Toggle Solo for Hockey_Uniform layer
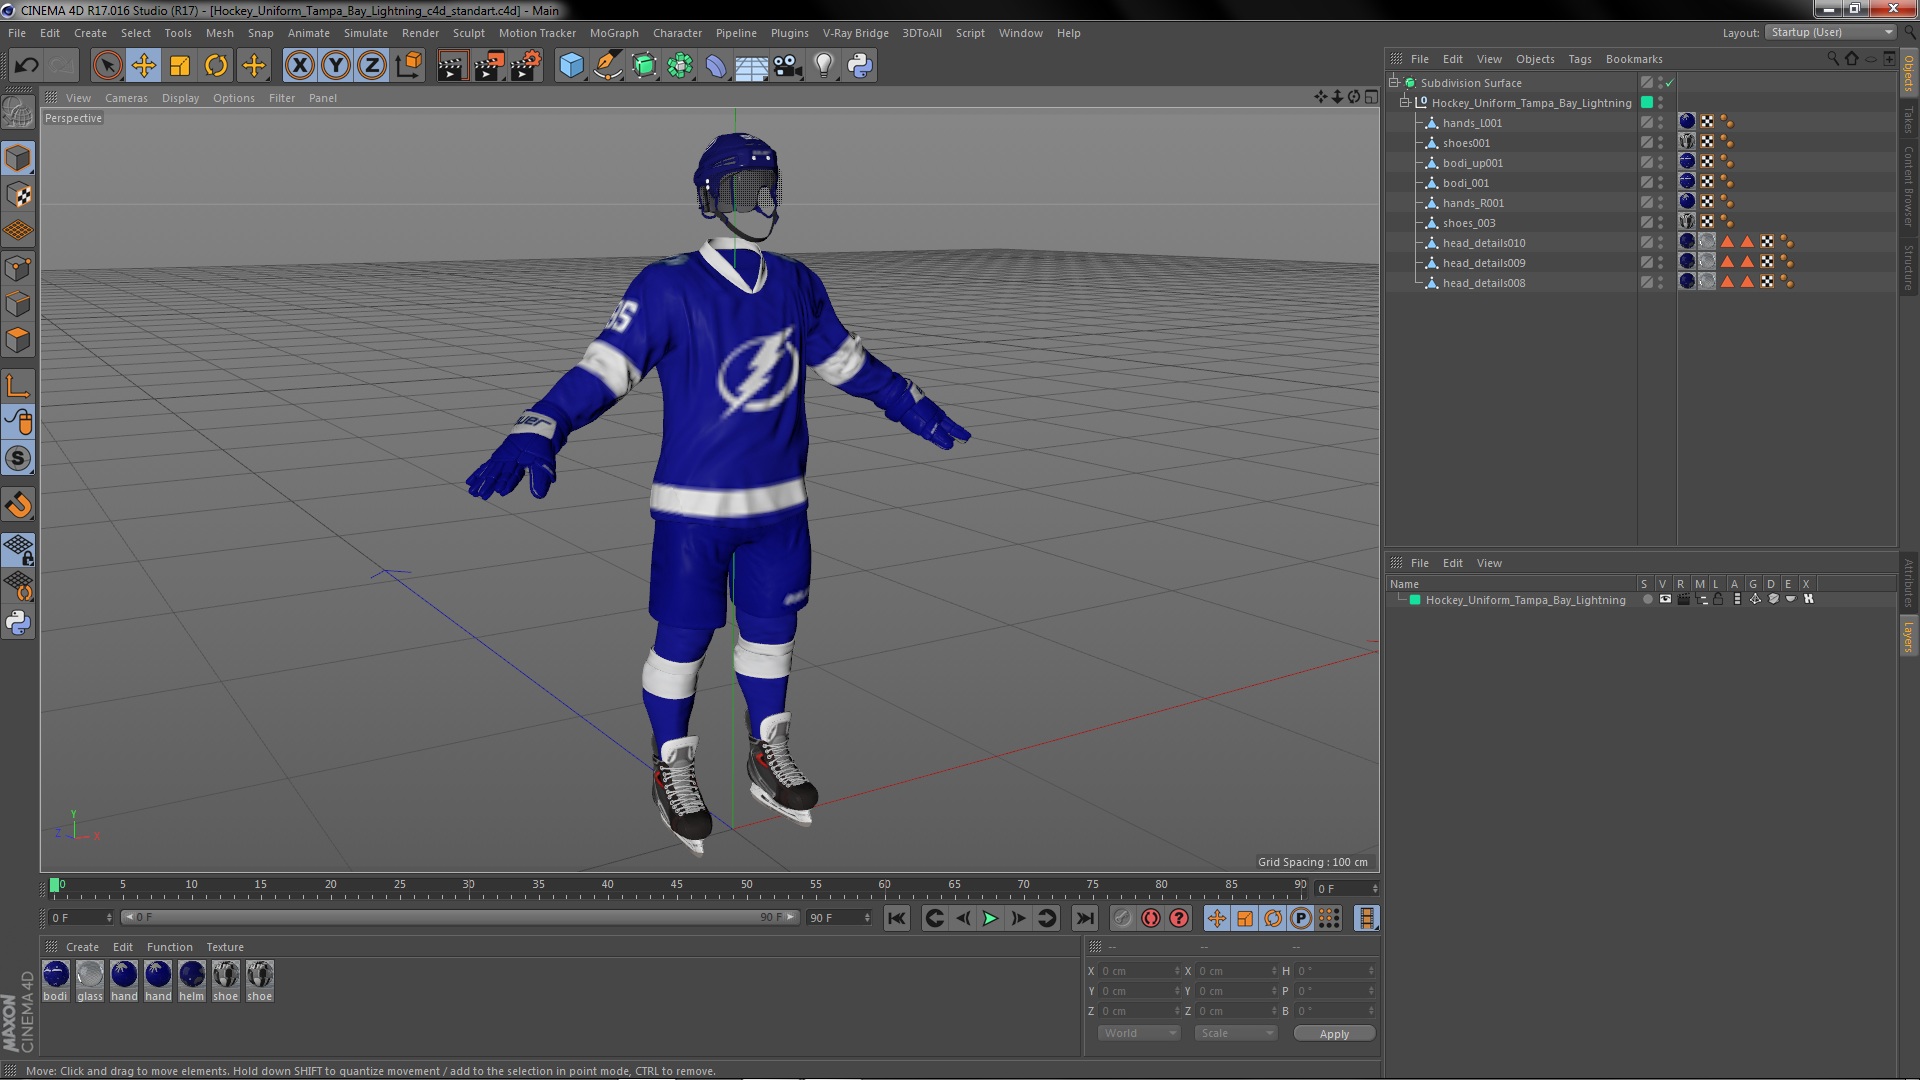 1647,599
